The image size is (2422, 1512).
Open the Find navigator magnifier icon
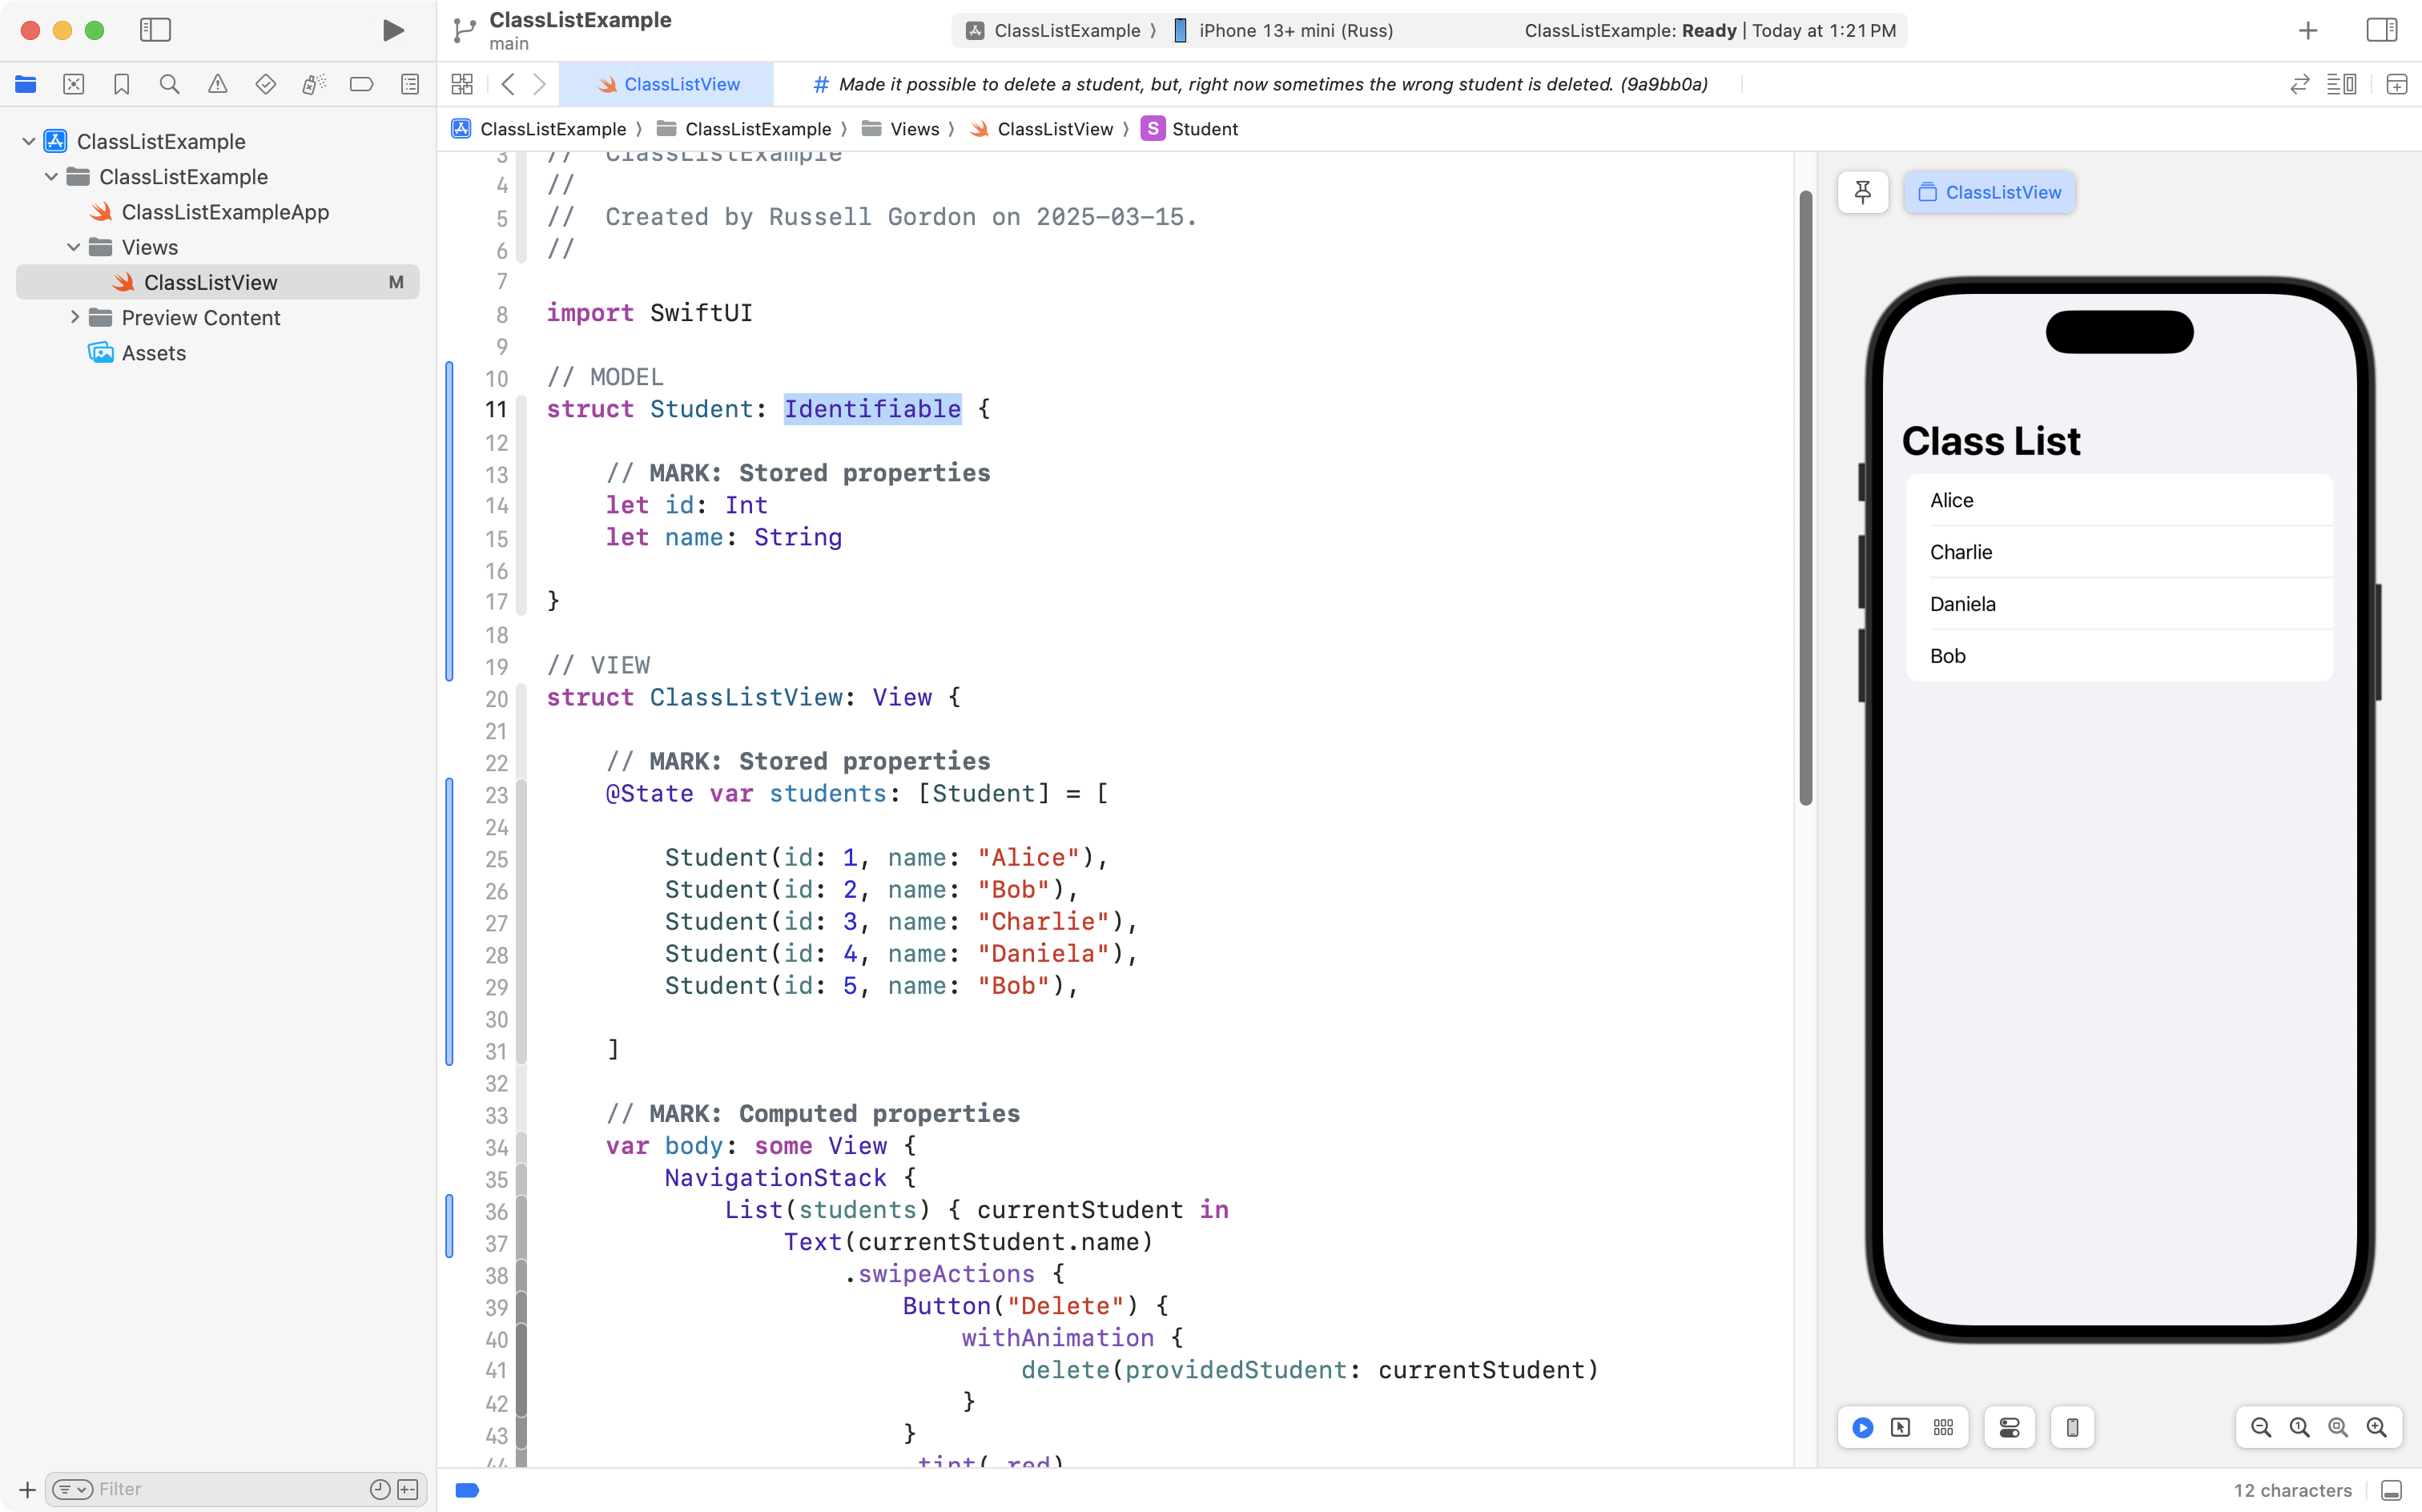tap(169, 84)
